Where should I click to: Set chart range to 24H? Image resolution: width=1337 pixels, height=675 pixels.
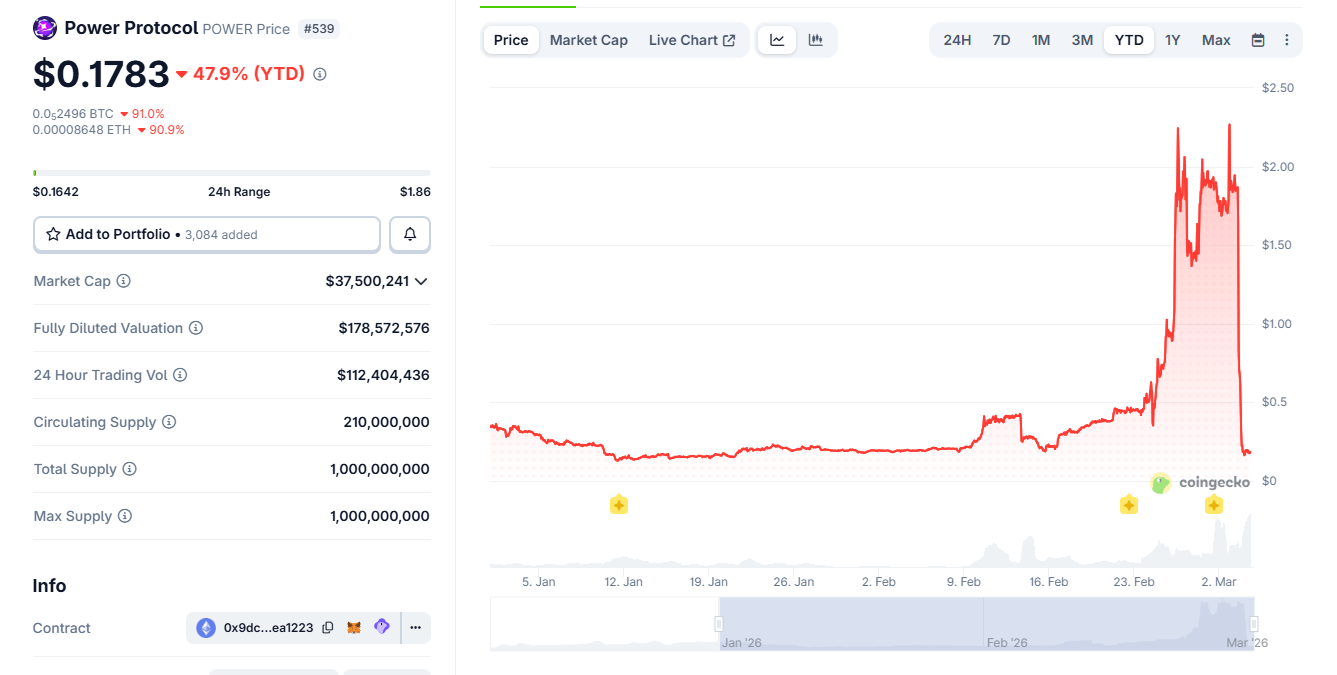tap(957, 40)
